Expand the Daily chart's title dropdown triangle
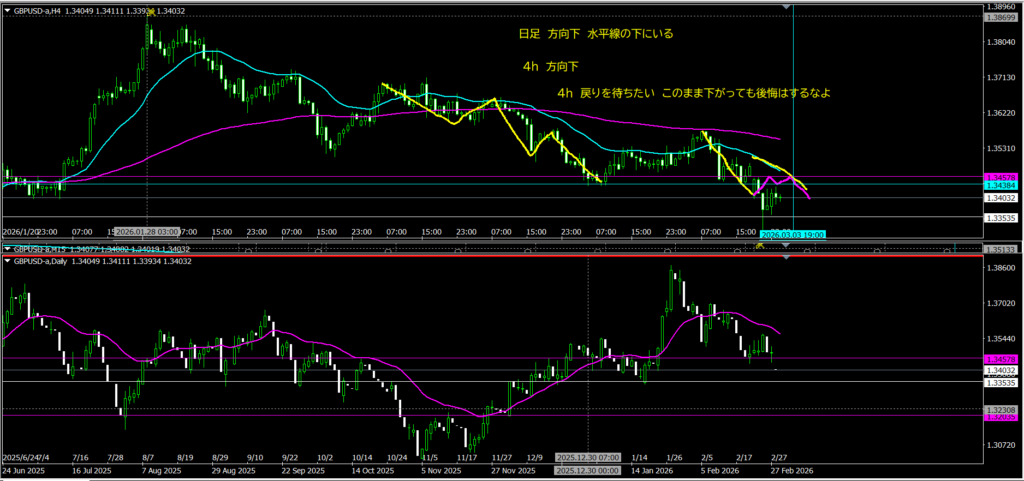The height and width of the screenshot is (481, 1024). pos(9,260)
